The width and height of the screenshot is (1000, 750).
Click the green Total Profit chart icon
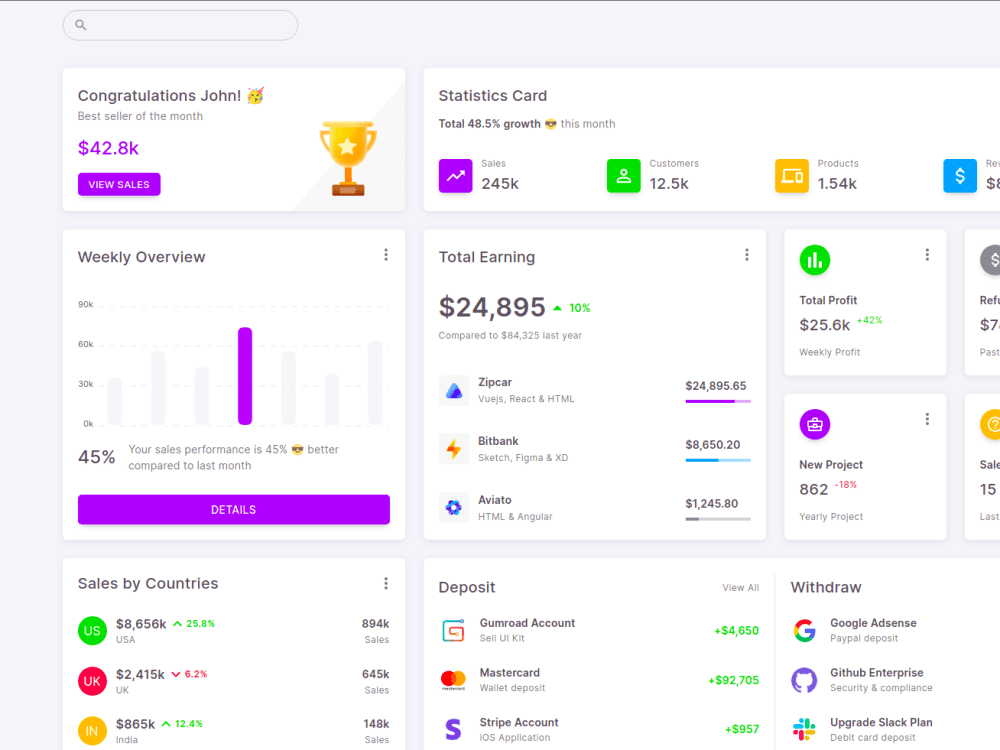[814, 260]
